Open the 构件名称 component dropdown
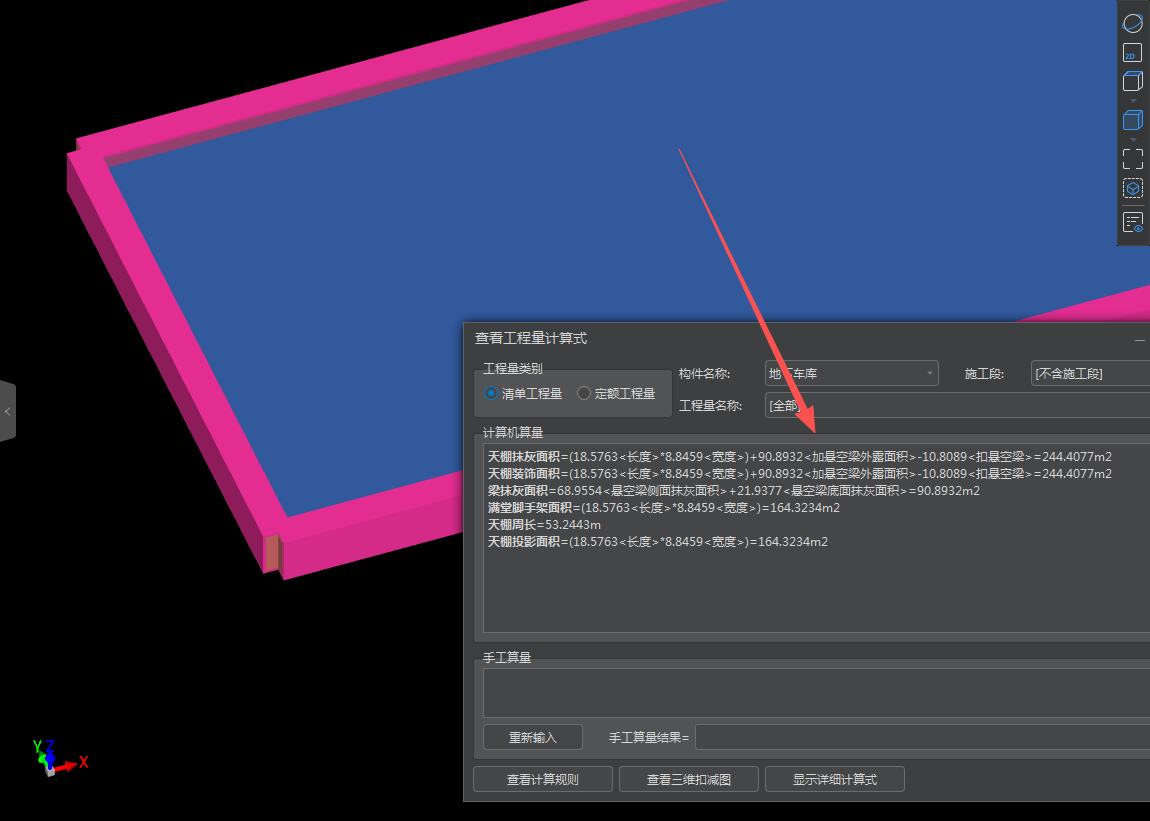 [x=931, y=373]
